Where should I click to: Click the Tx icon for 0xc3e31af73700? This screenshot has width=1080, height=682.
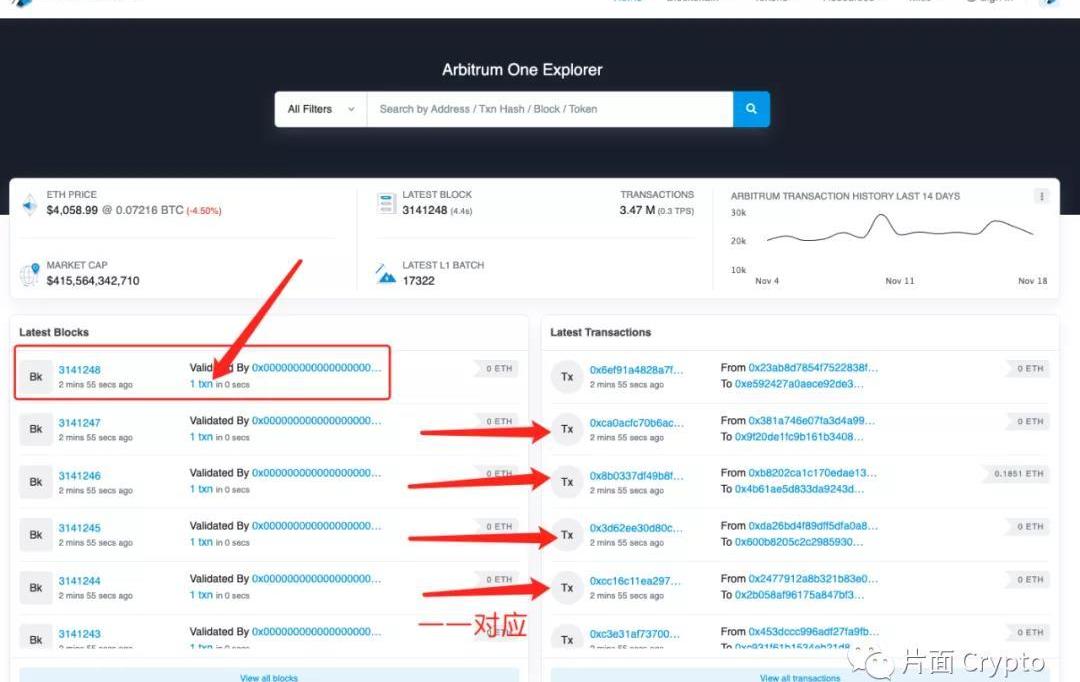pyautogui.click(x=567, y=638)
